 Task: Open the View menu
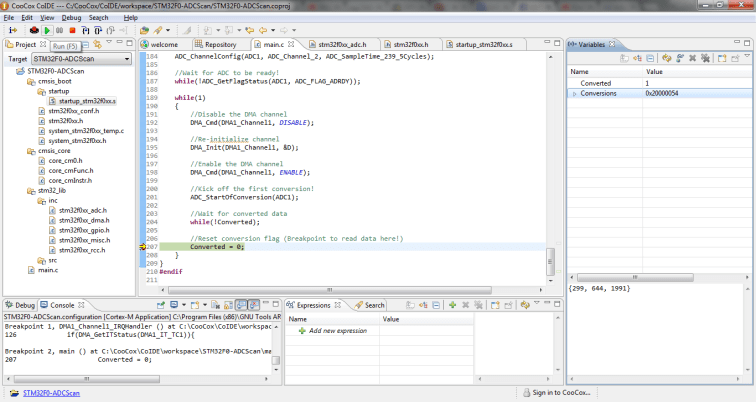click(47, 18)
